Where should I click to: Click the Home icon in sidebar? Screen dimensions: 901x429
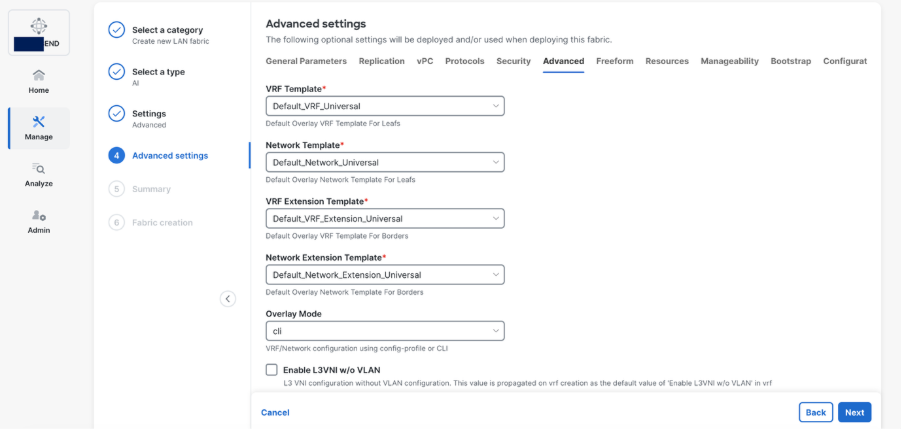coord(38,75)
